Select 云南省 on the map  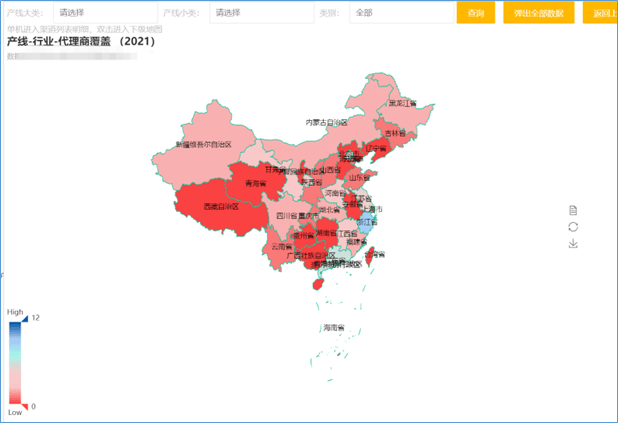[x=282, y=246]
